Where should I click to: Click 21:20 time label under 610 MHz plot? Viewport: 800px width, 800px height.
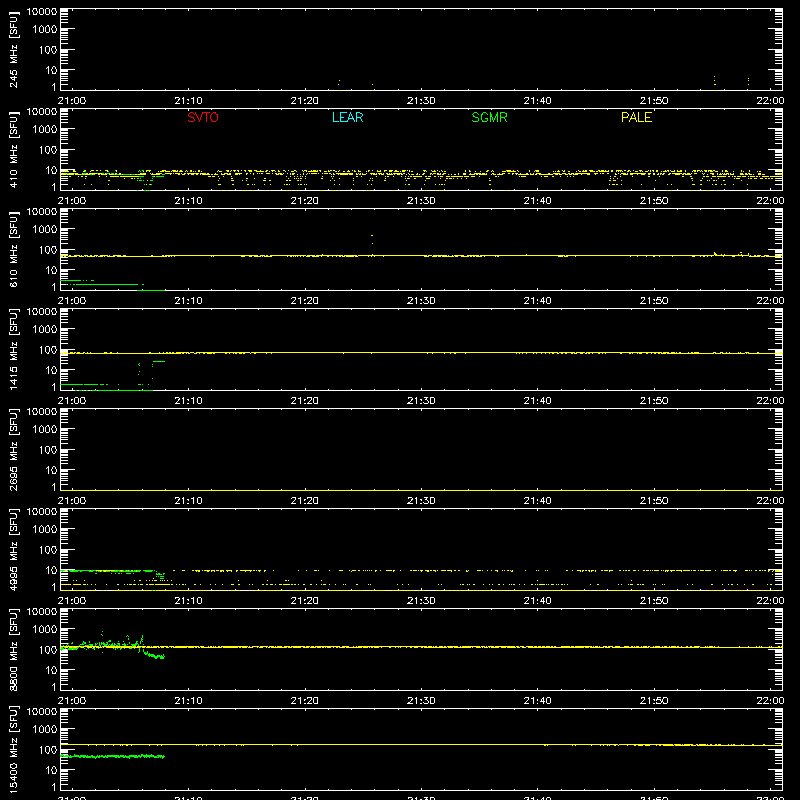click(x=305, y=301)
